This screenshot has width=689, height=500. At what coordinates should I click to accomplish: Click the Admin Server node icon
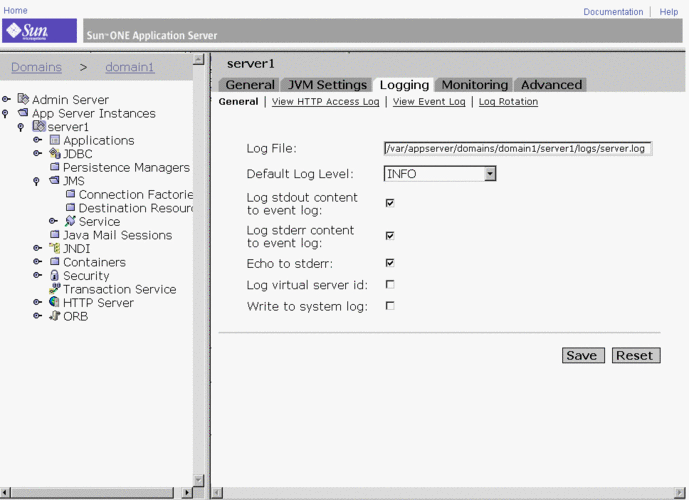point(23,99)
